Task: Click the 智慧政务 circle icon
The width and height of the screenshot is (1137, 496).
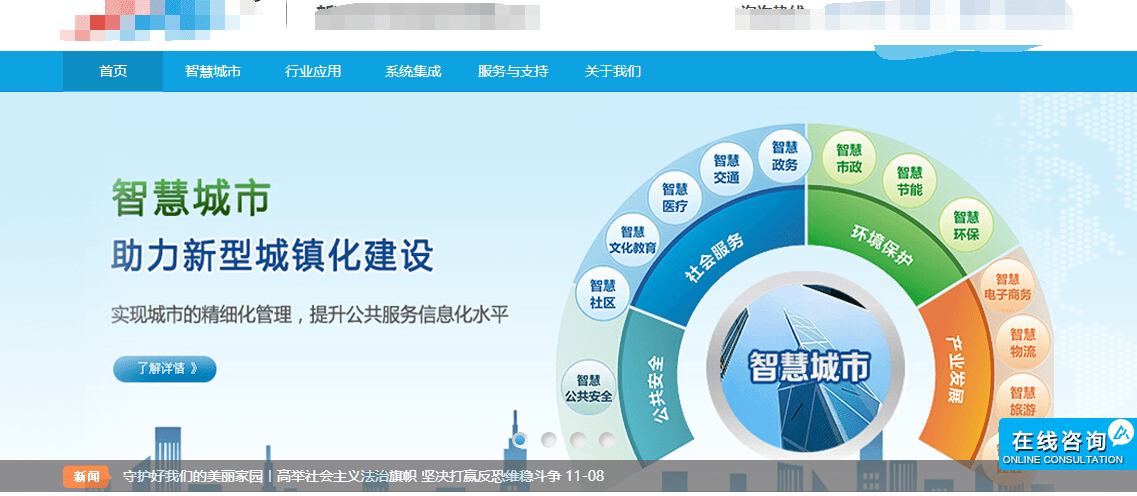Action: [x=784, y=156]
